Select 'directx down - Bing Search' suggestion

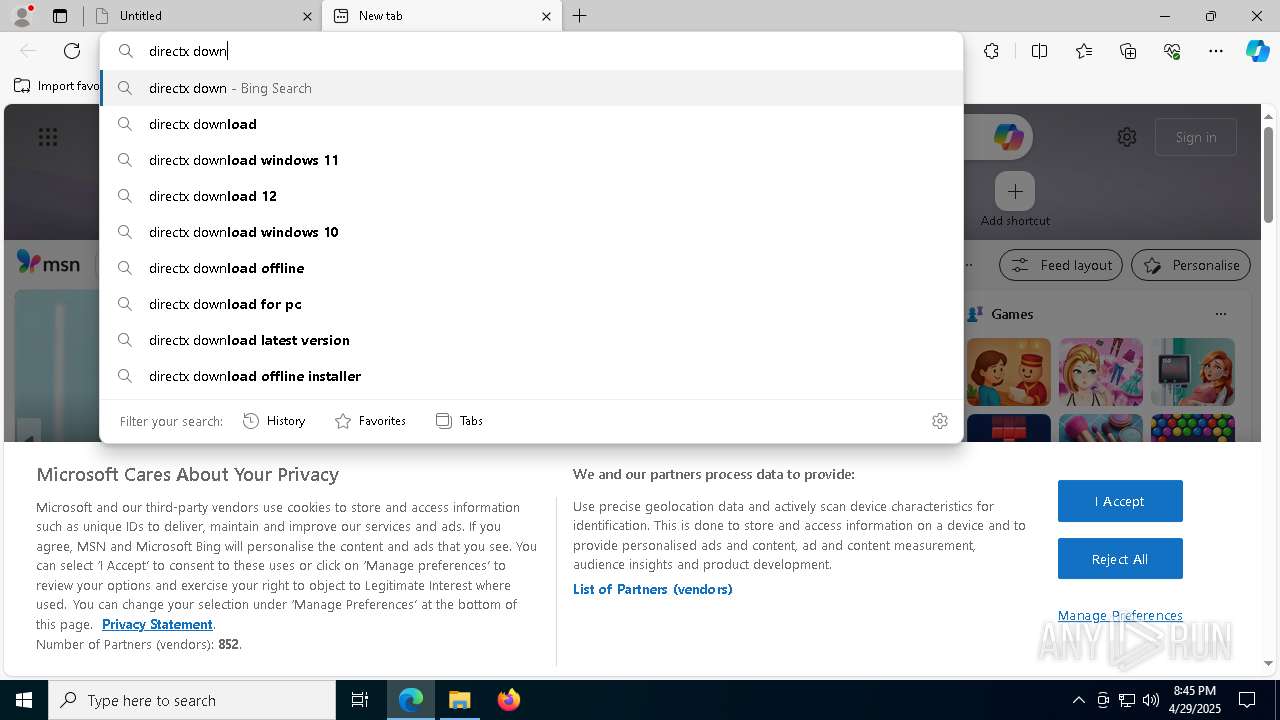(x=531, y=88)
